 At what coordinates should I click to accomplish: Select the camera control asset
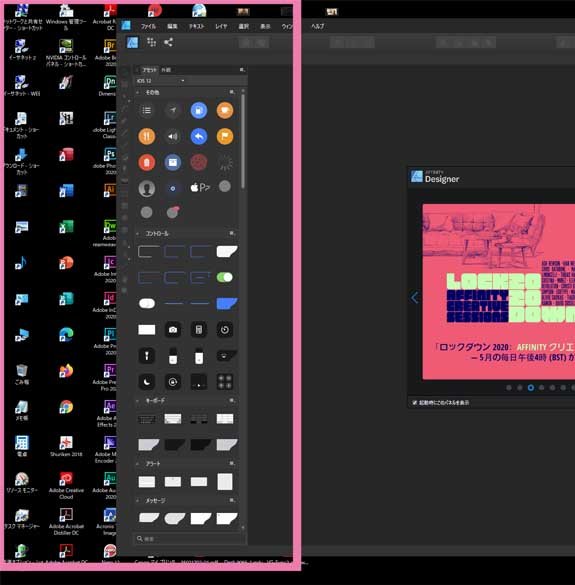(173, 330)
